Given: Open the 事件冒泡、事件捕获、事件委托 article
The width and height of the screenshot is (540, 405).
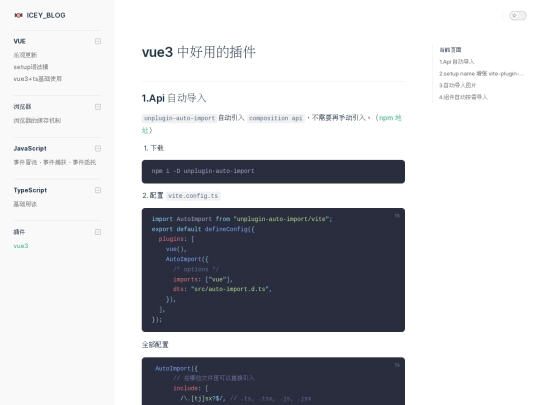Looking at the screenshot, I should [55, 162].
